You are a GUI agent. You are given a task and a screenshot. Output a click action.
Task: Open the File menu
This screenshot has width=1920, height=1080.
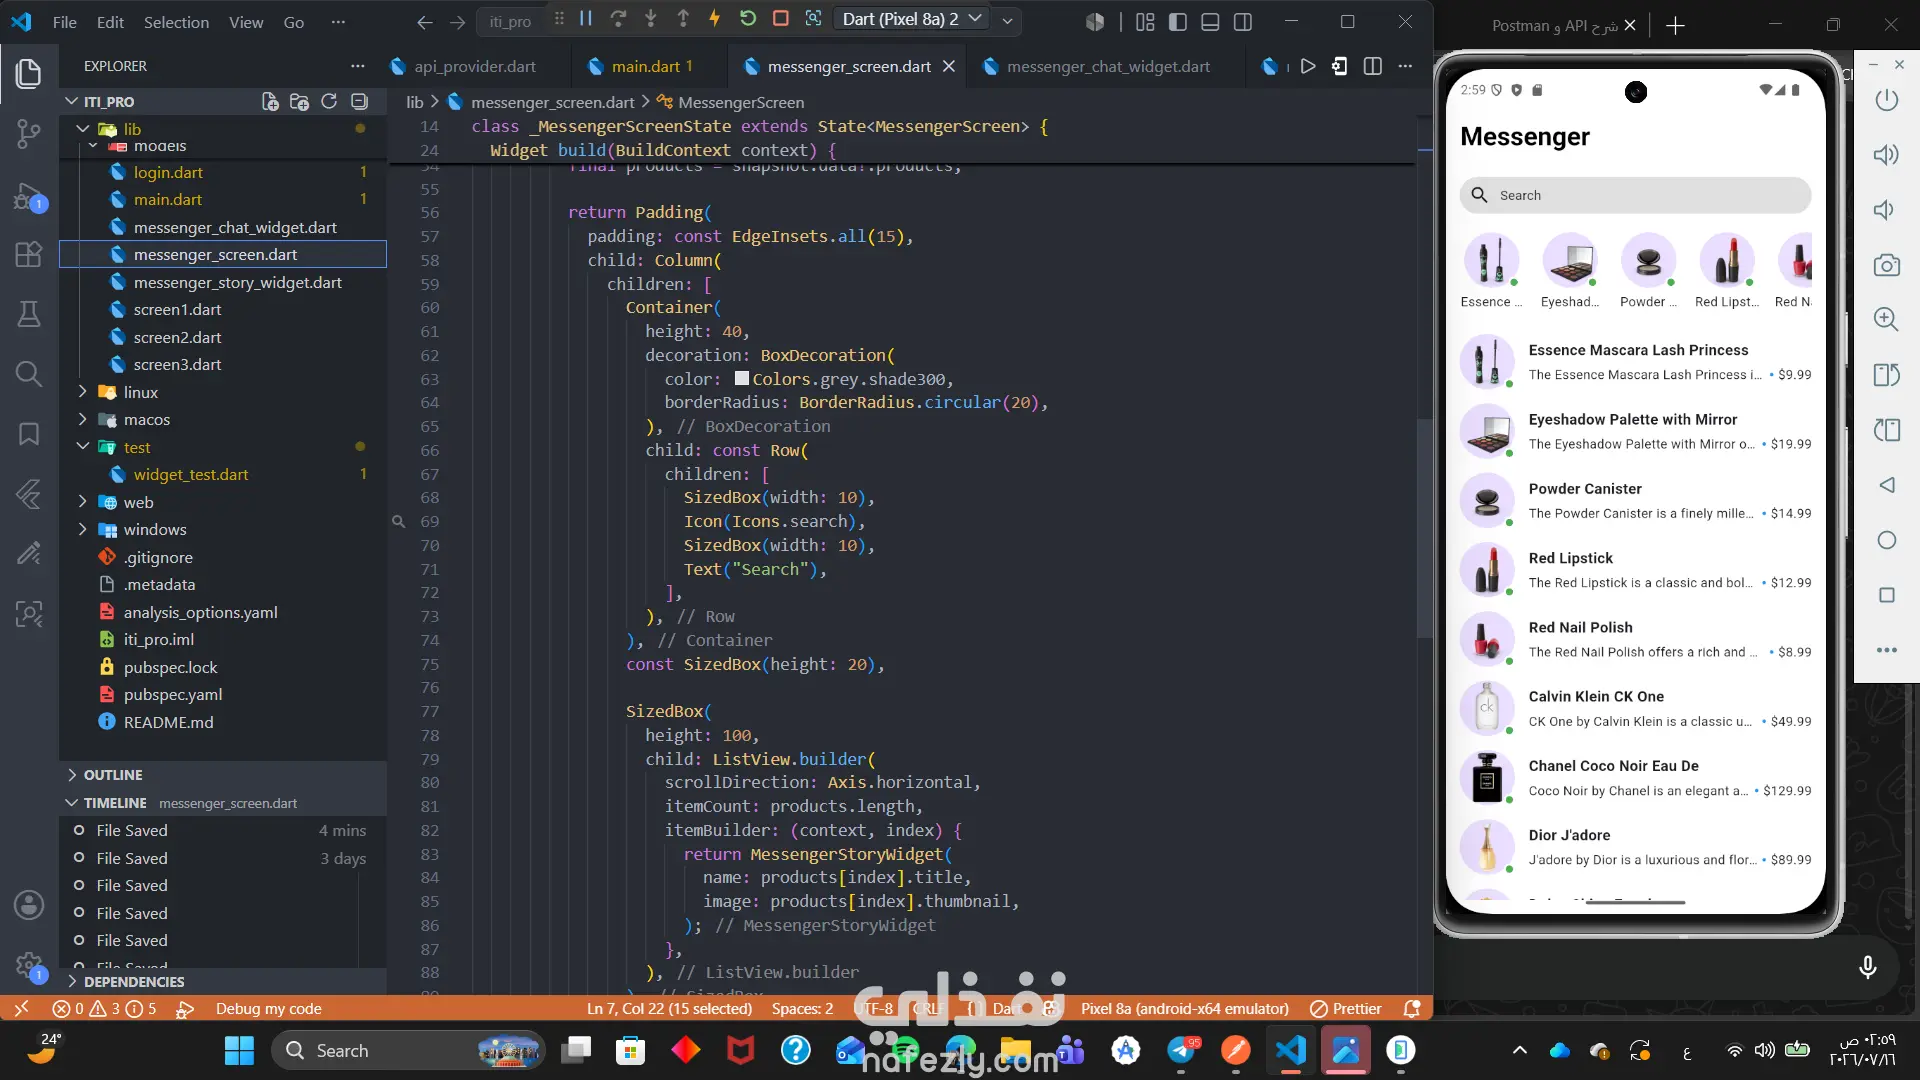(65, 22)
